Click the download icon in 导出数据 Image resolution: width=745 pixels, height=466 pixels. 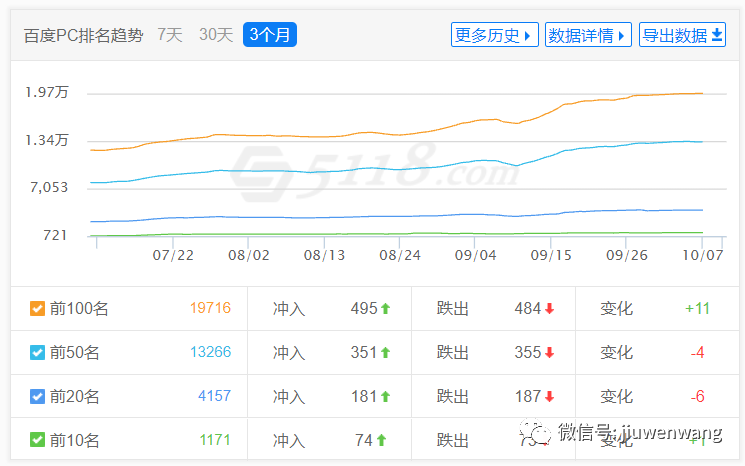pyautogui.click(x=716, y=35)
